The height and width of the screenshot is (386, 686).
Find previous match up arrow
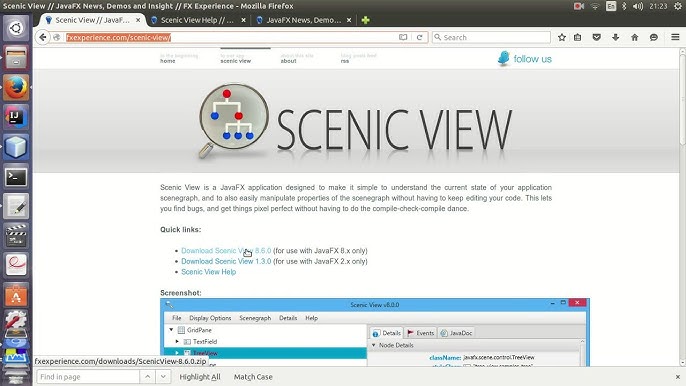coord(147,377)
